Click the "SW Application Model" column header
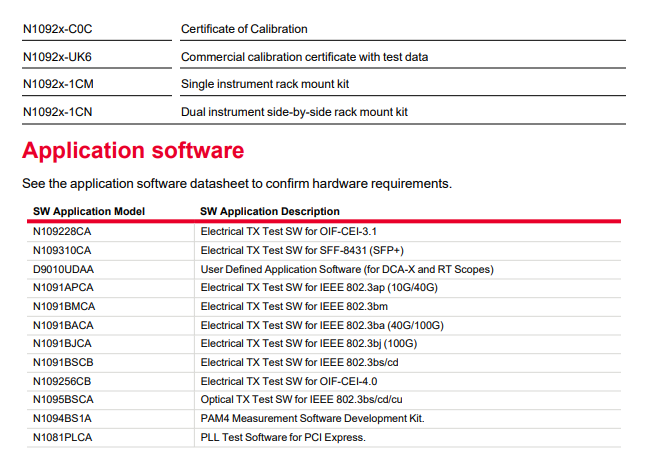660x473 pixels. (x=89, y=211)
